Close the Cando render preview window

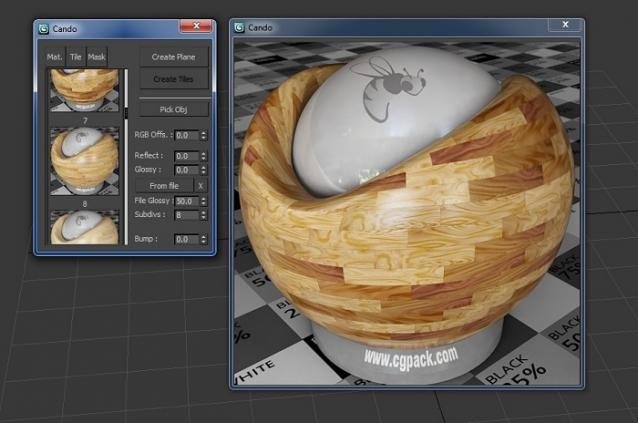tap(565, 23)
